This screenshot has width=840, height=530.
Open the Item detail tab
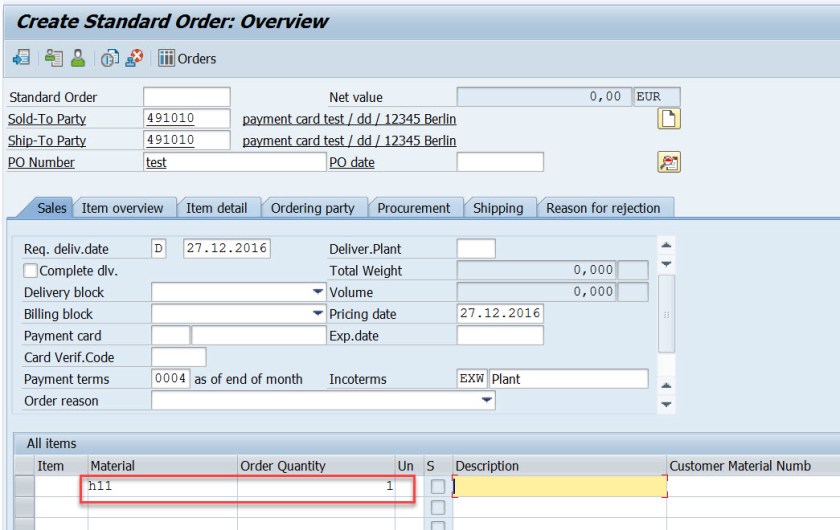click(x=216, y=208)
